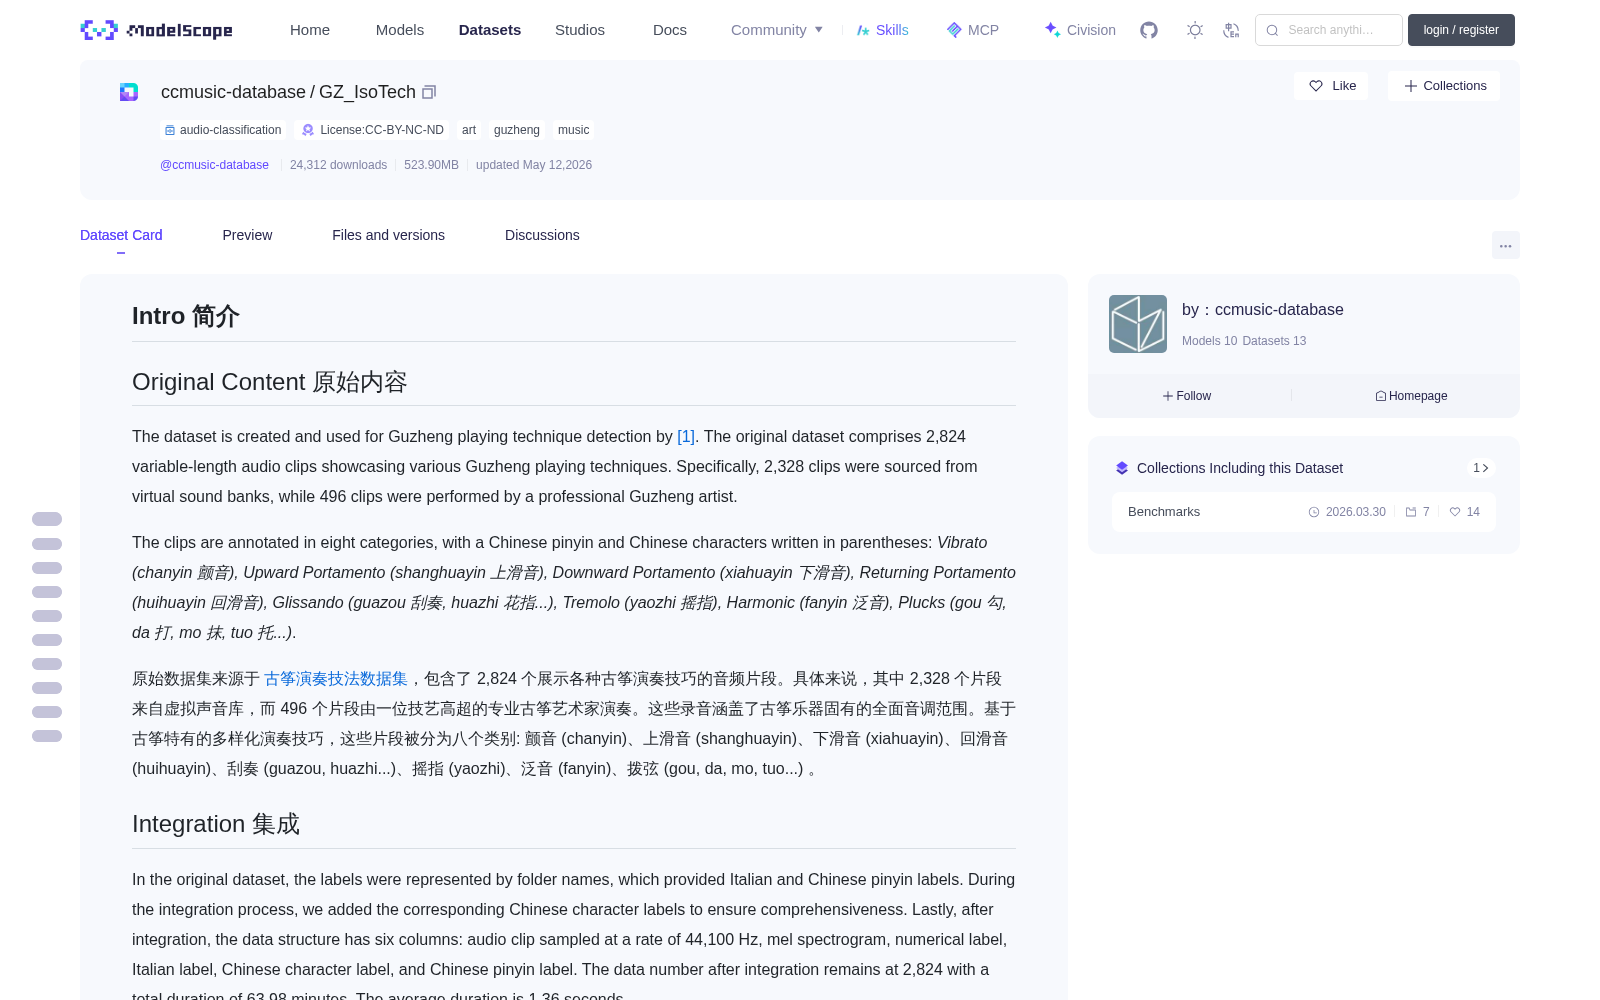The height and width of the screenshot is (1000, 1600).
Task: Click the audio-classification tag text
Action: pos(230,130)
